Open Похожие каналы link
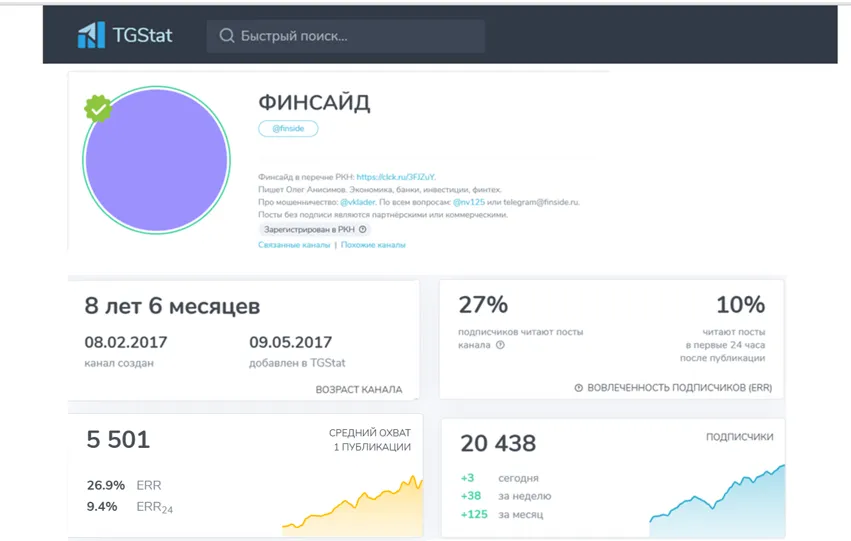The width and height of the screenshot is (851, 541). [373, 245]
